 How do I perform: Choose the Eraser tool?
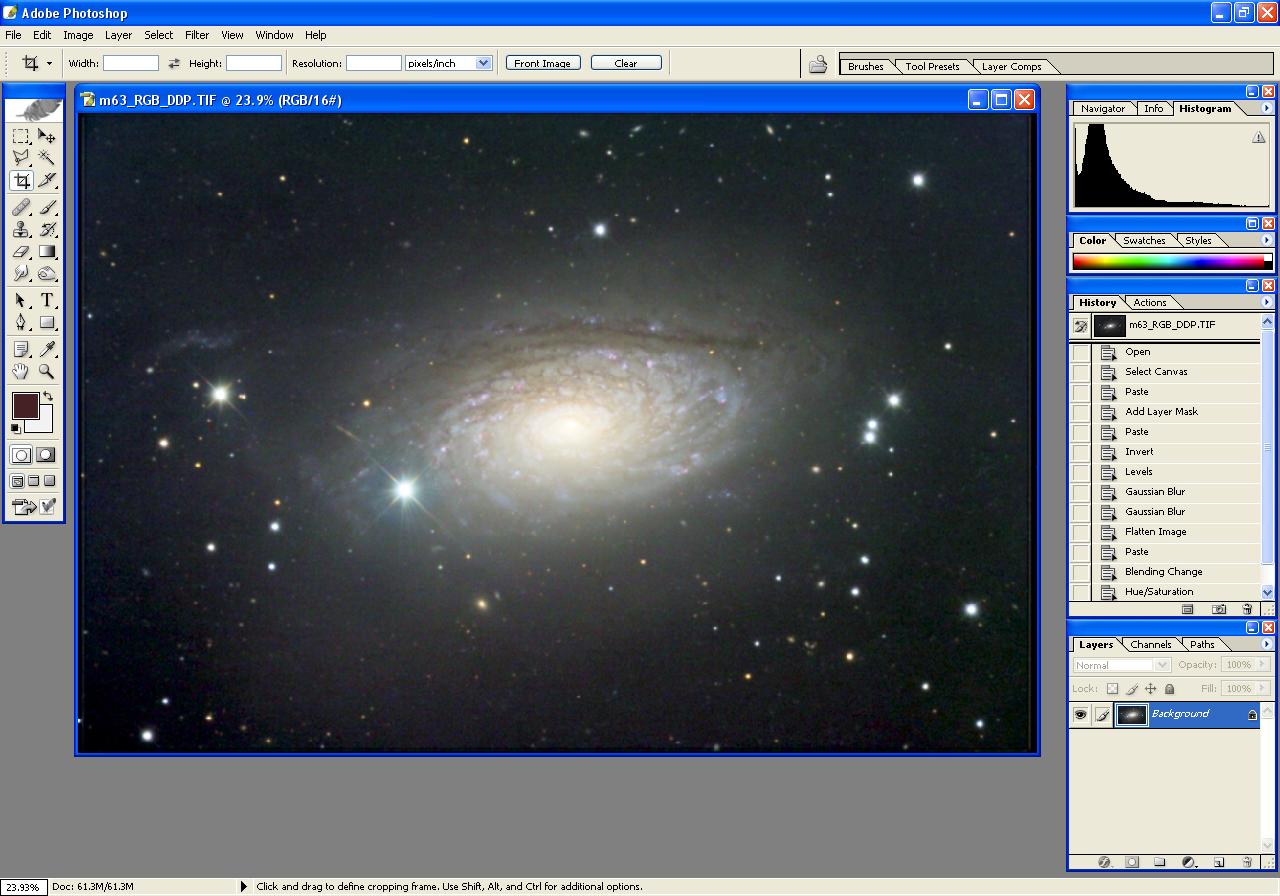[21, 252]
